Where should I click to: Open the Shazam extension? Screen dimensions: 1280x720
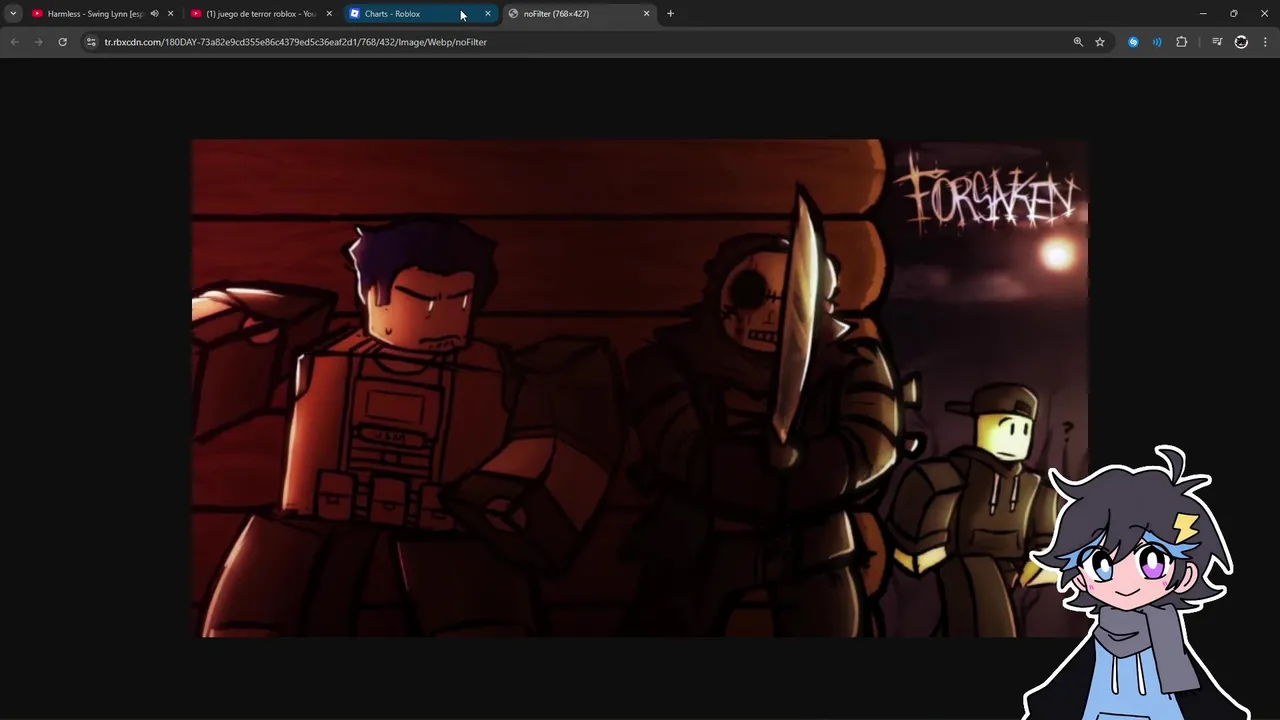coord(1133,42)
